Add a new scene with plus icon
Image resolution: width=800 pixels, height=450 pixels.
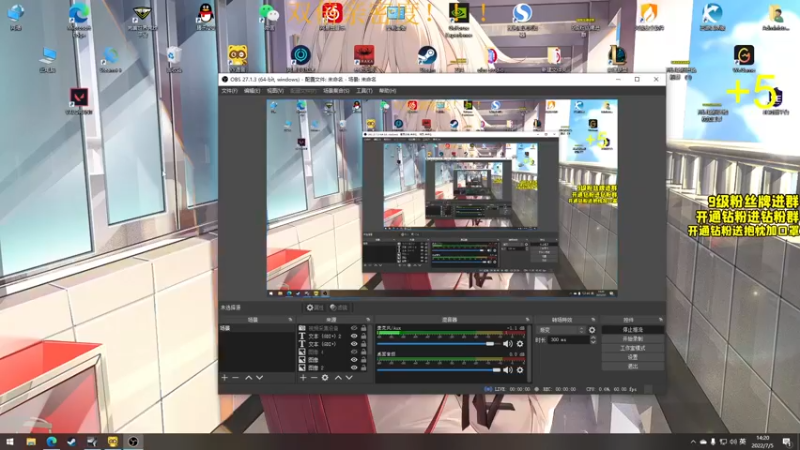(224, 378)
